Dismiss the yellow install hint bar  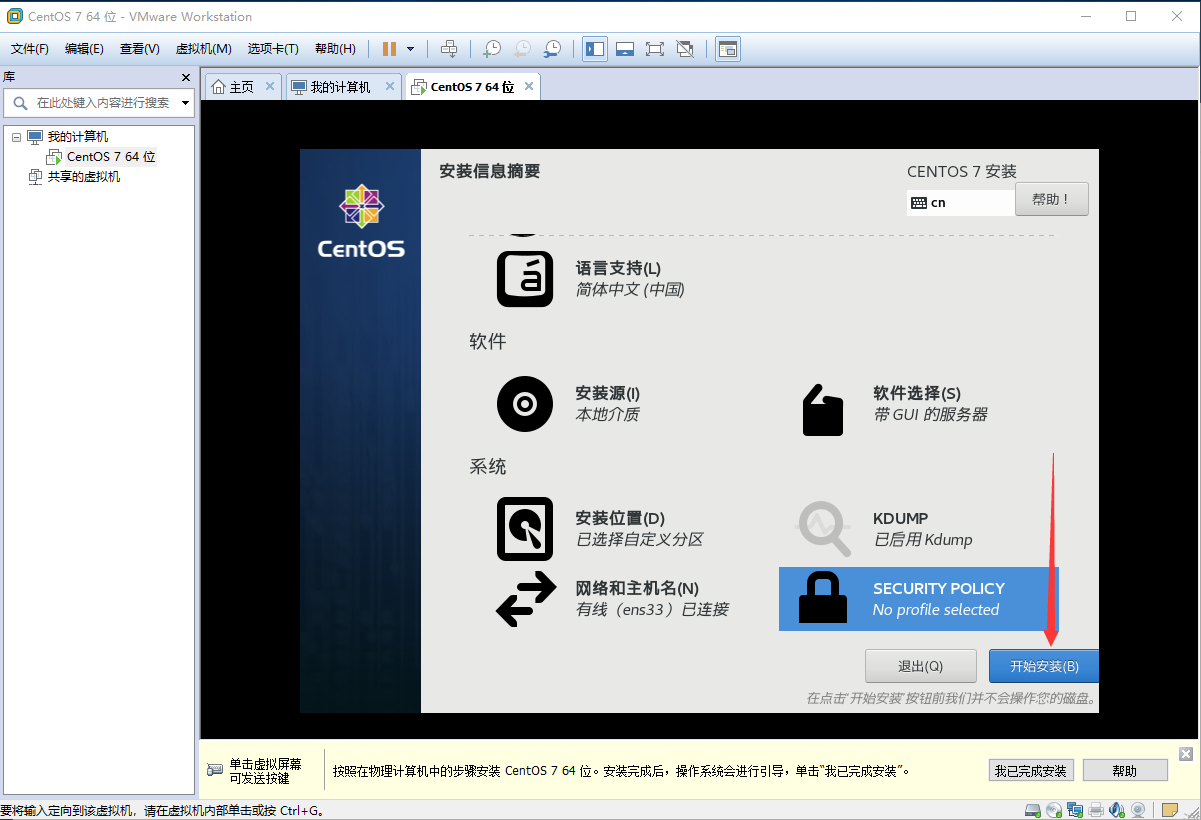tap(1186, 754)
